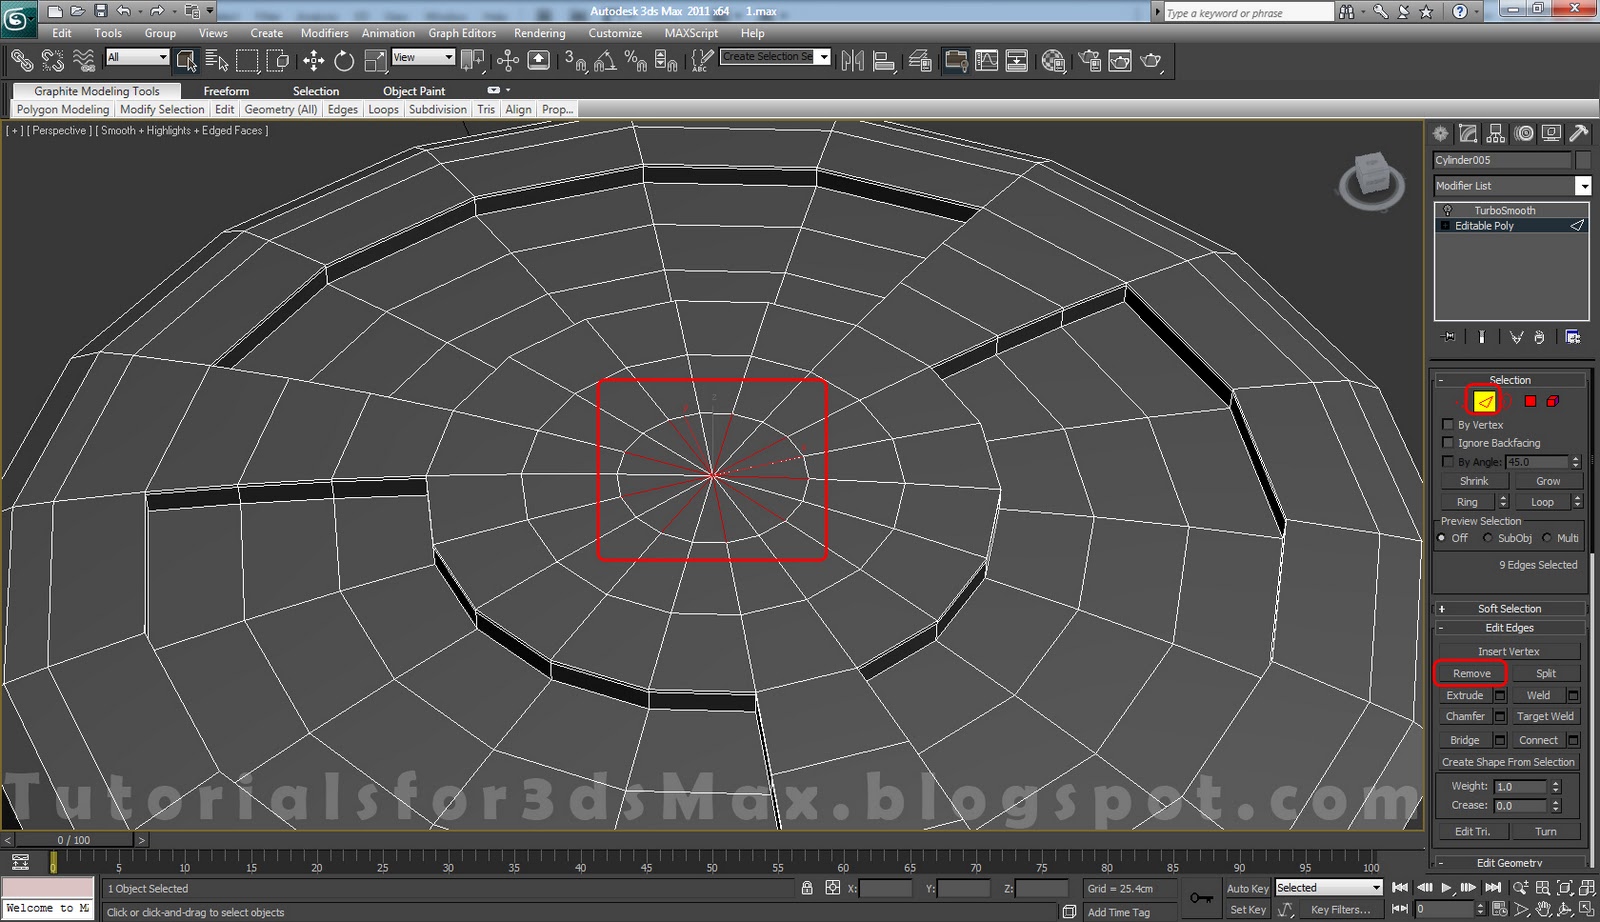The width and height of the screenshot is (1600, 922).
Task: Toggle TurboSmooth modifier lightbulb
Action: coord(1447,210)
